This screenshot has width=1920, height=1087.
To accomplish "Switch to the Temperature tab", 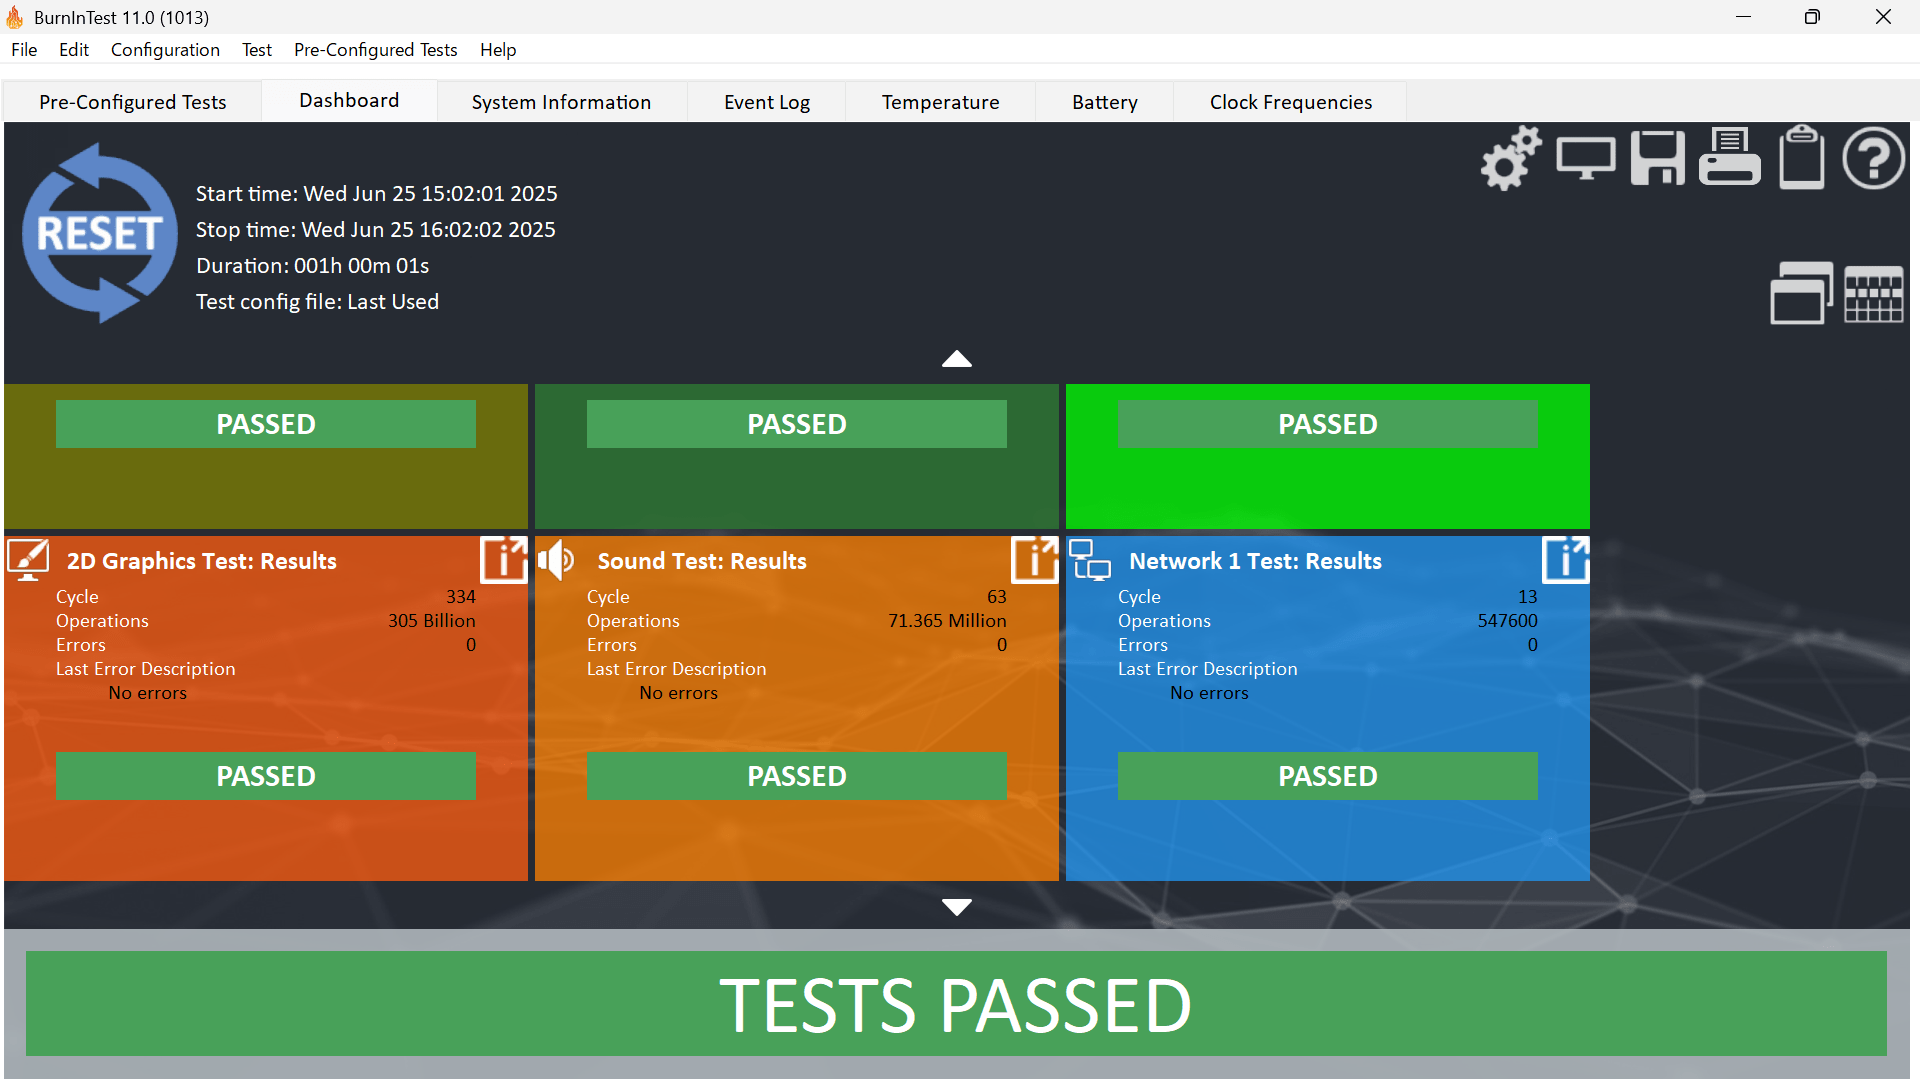I will [940, 102].
